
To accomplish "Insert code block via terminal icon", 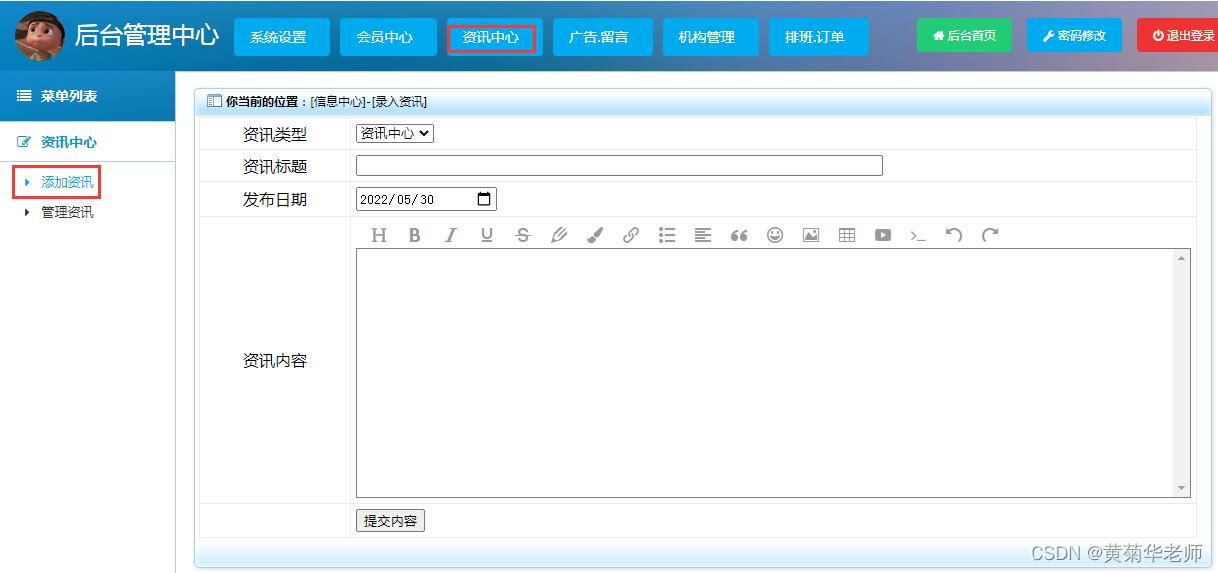I will [918, 235].
